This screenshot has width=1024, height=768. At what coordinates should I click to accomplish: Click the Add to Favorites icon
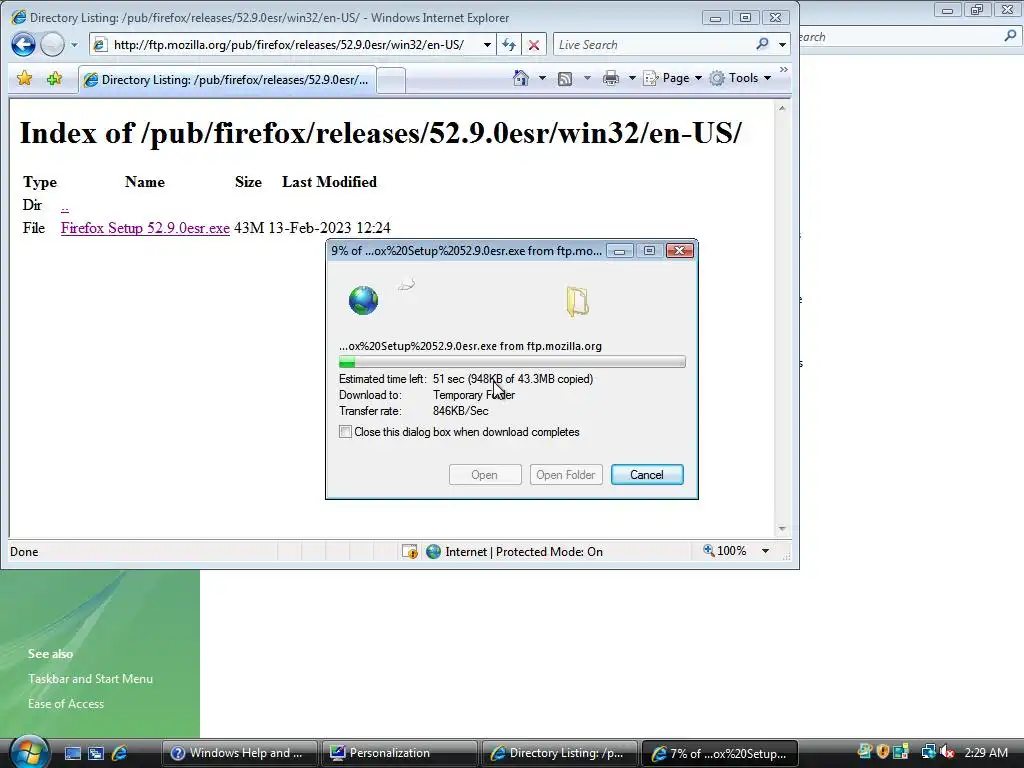(x=54, y=78)
